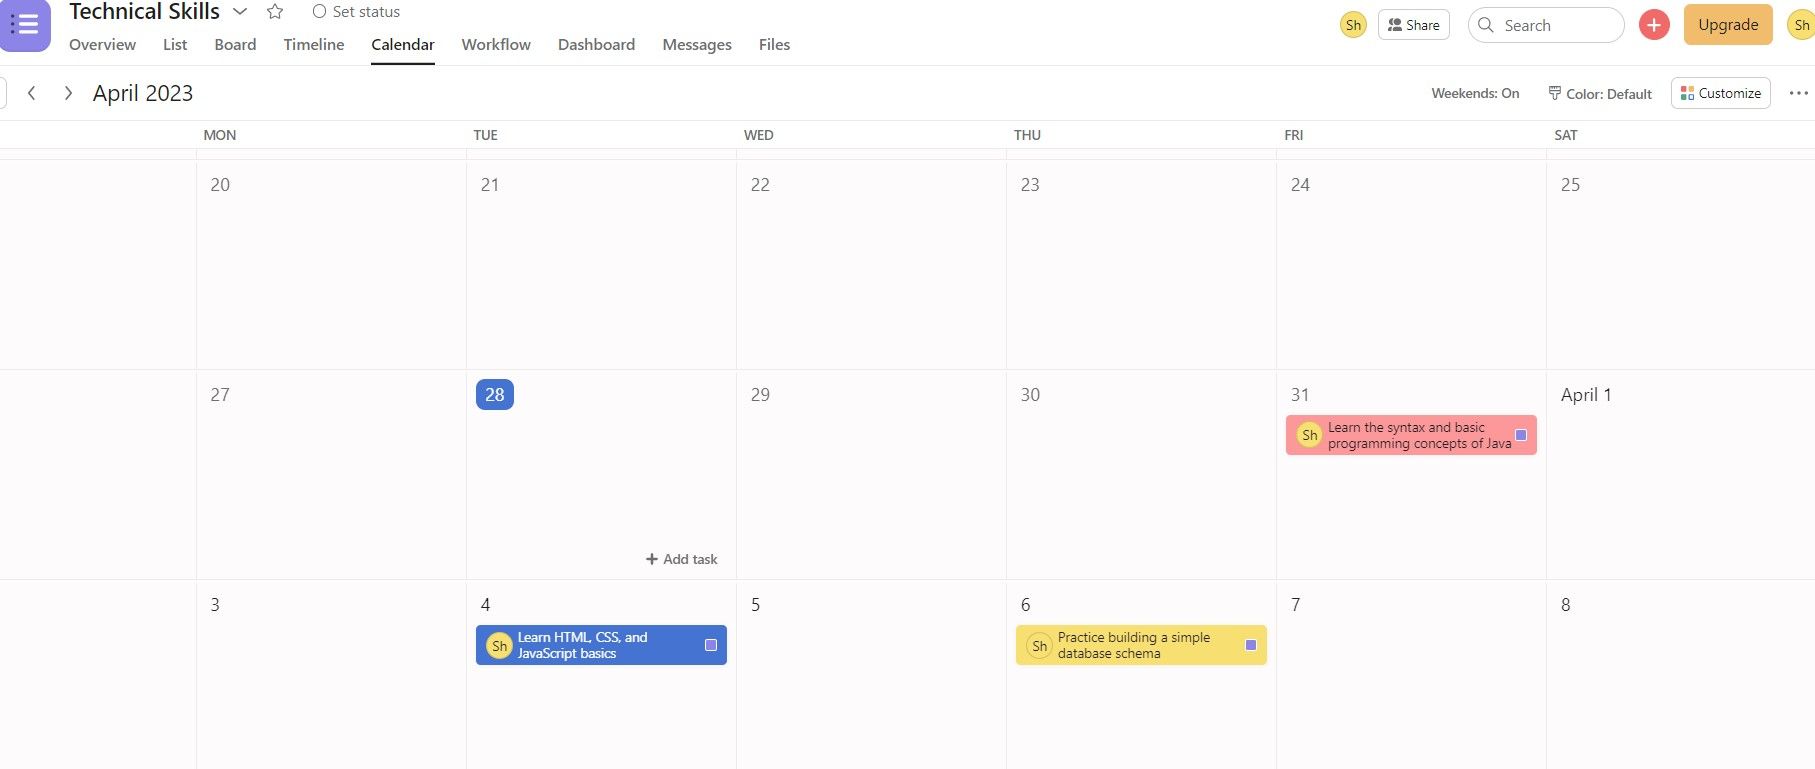Screen dimensions: 1815x769
Task: Switch to the Overview tab
Action: (x=102, y=44)
